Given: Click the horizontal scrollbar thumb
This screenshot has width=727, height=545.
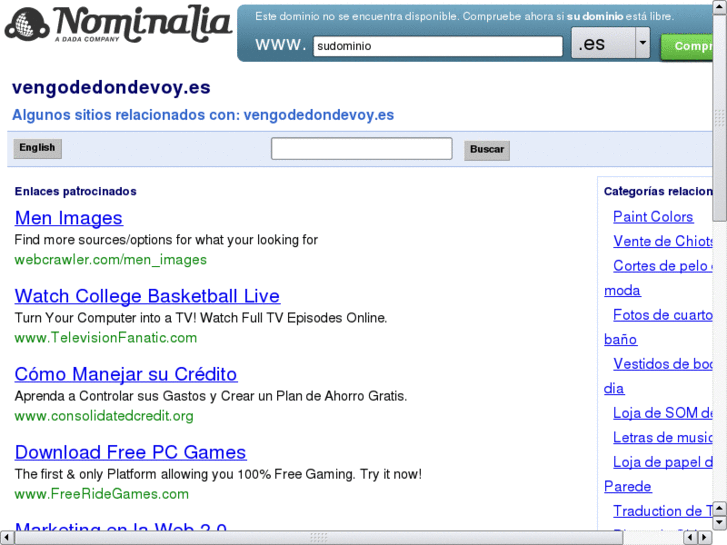Looking at the screenshot, I should [319, 538].
